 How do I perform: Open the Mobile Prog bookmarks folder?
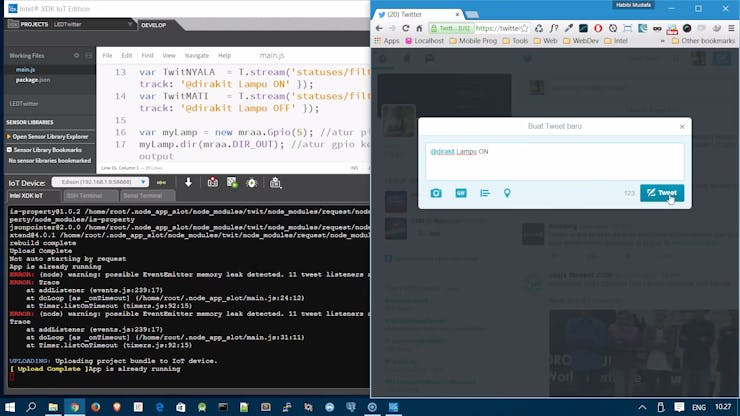pyautogui.click(x=473, y=41)
